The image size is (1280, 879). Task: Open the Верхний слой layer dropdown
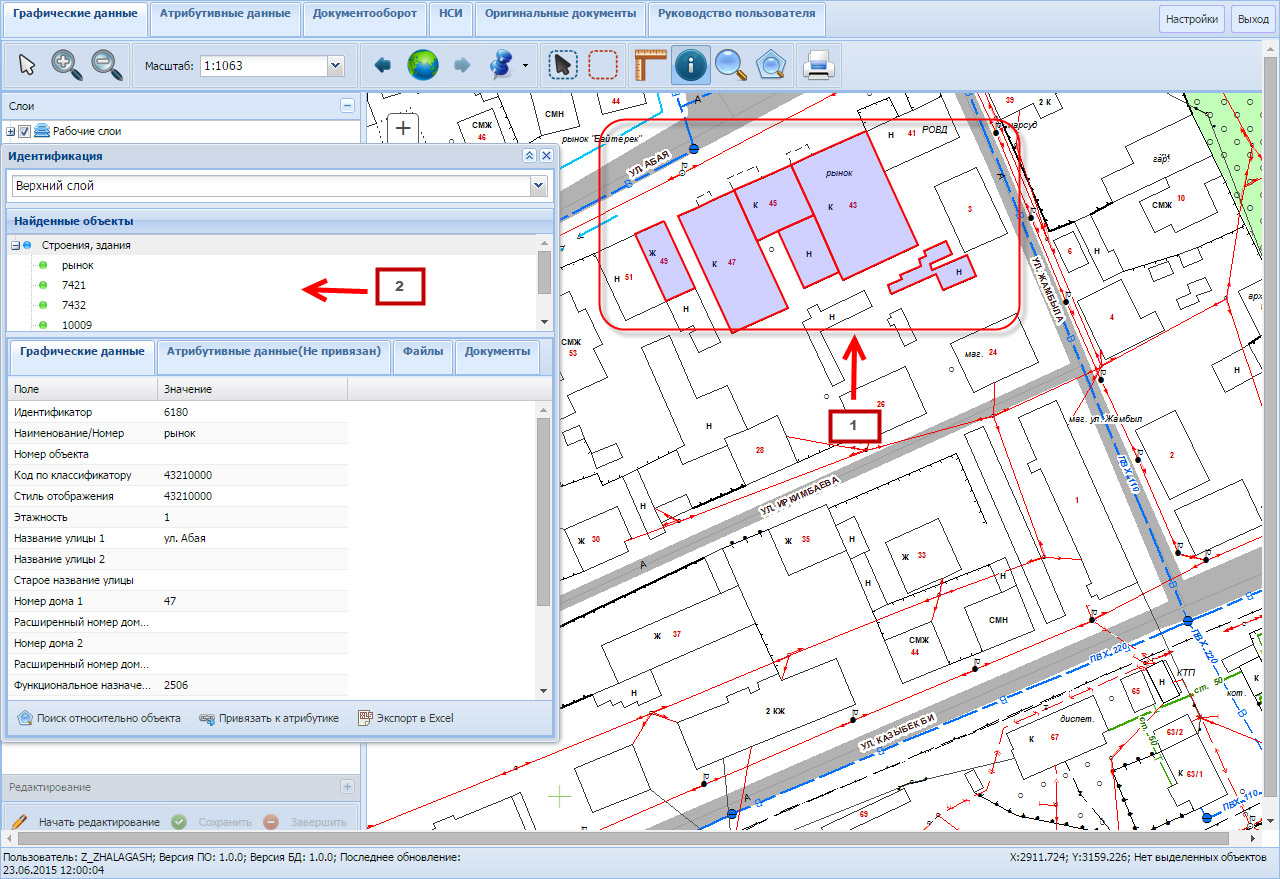click(539, 186)
